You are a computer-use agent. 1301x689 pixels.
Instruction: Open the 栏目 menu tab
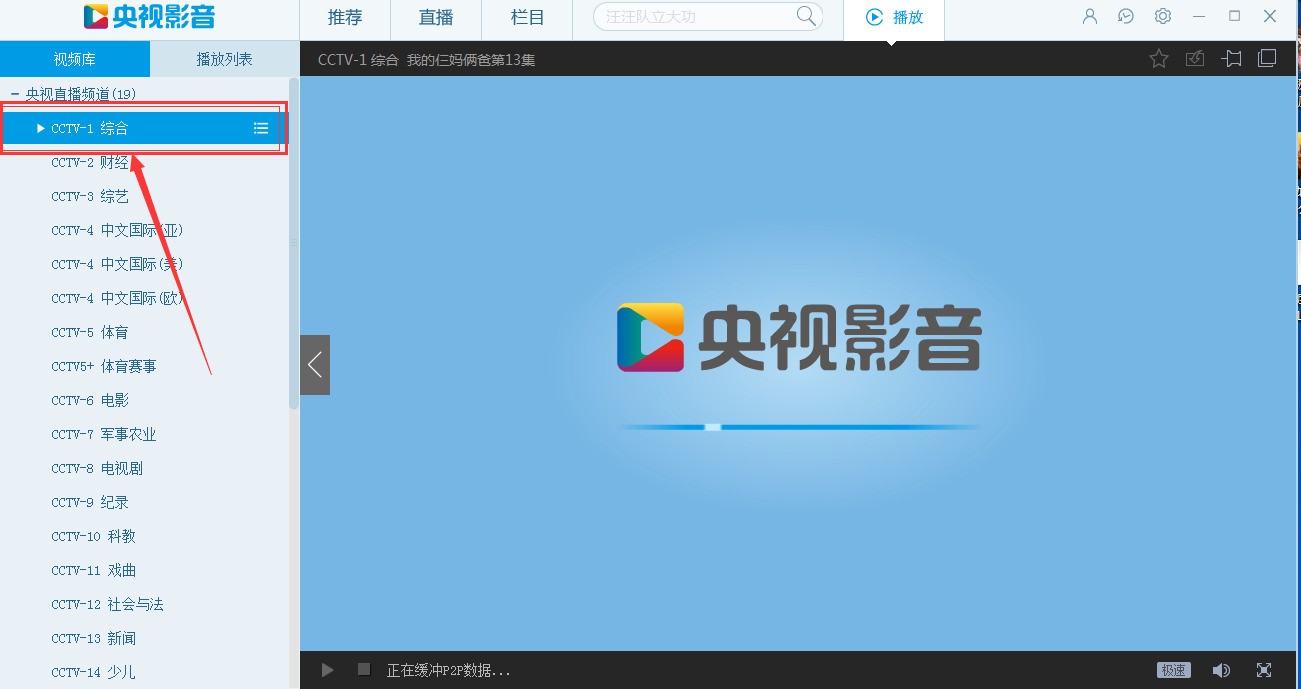coord(527,18)
